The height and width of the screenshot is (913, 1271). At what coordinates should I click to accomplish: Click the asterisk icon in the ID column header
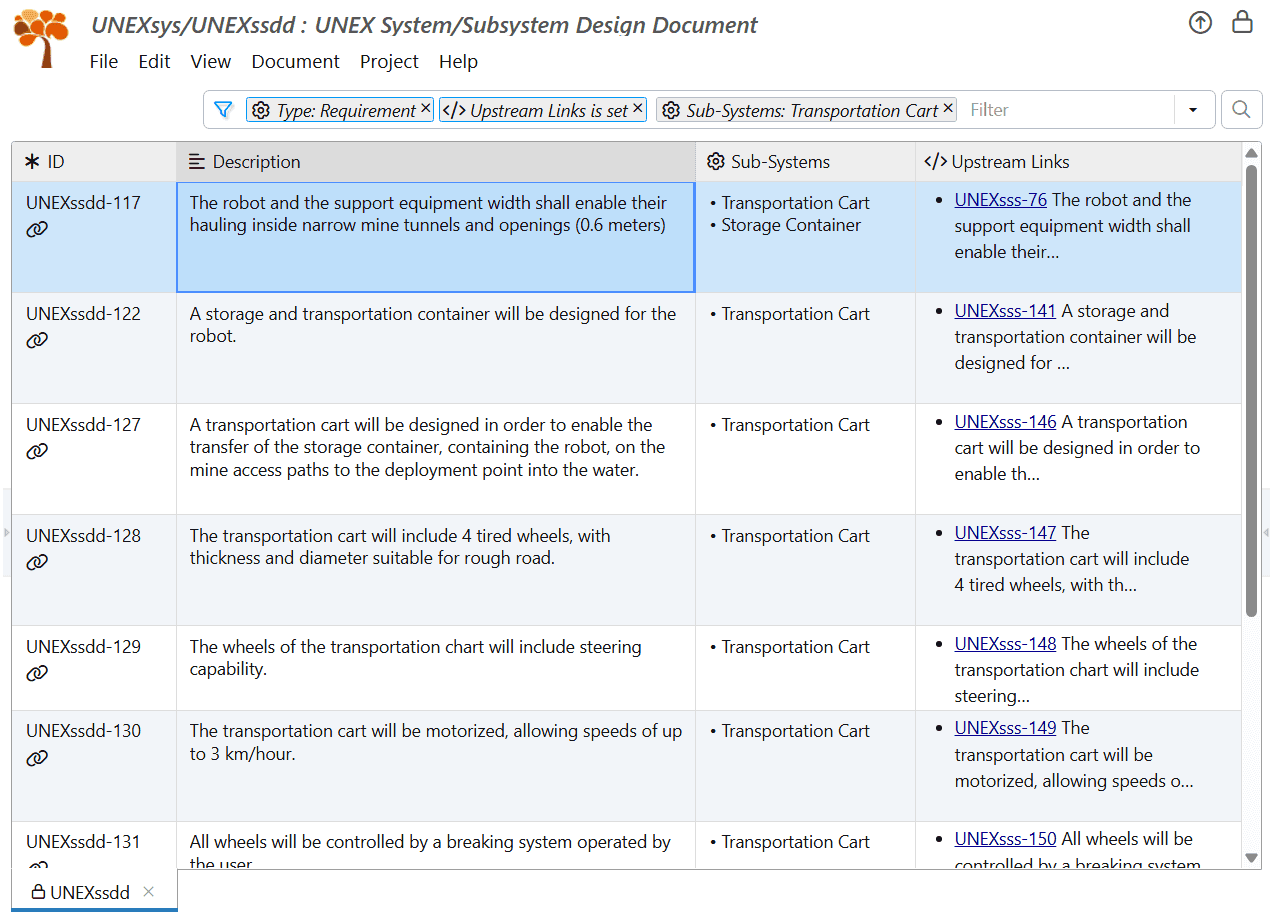[x=26, y=160]
